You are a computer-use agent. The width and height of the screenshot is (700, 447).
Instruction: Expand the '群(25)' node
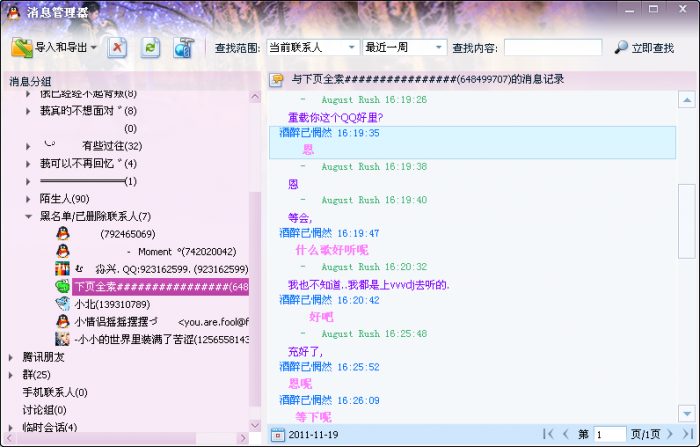[x=11, y=375]
